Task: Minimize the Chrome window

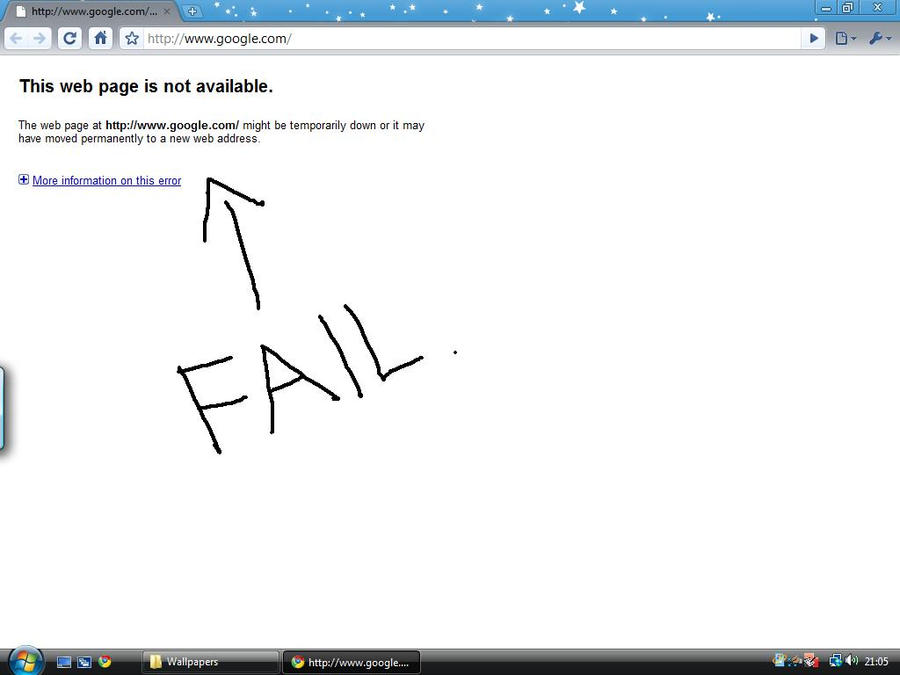Action: pyautogui.click(x=826, y=7)
